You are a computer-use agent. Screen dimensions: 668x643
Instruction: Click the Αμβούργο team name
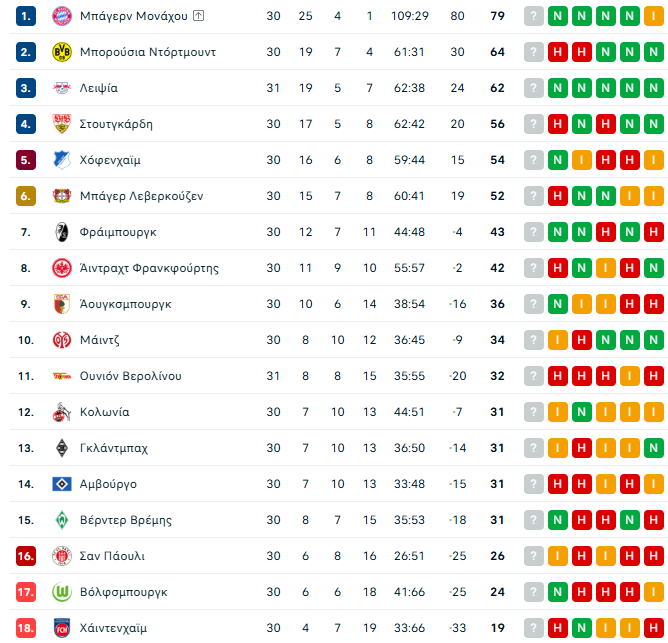(108, 484)
